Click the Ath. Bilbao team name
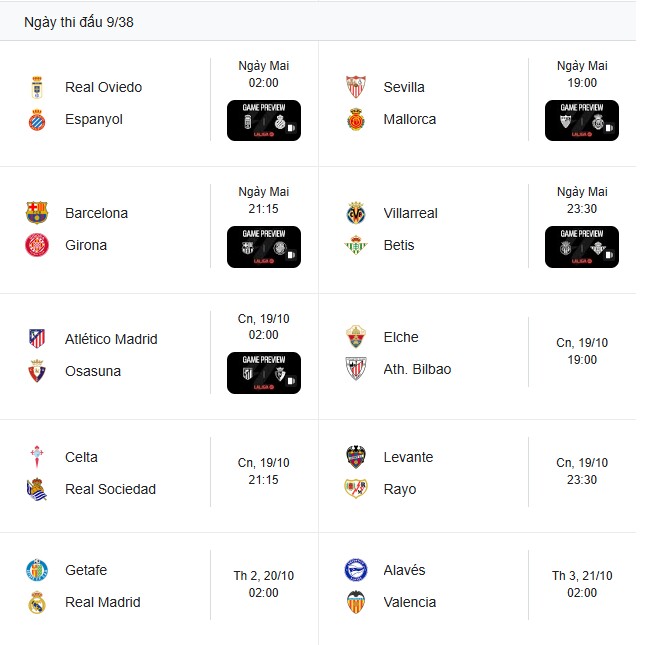Screen dimensions: 648x645 [417, 369]
